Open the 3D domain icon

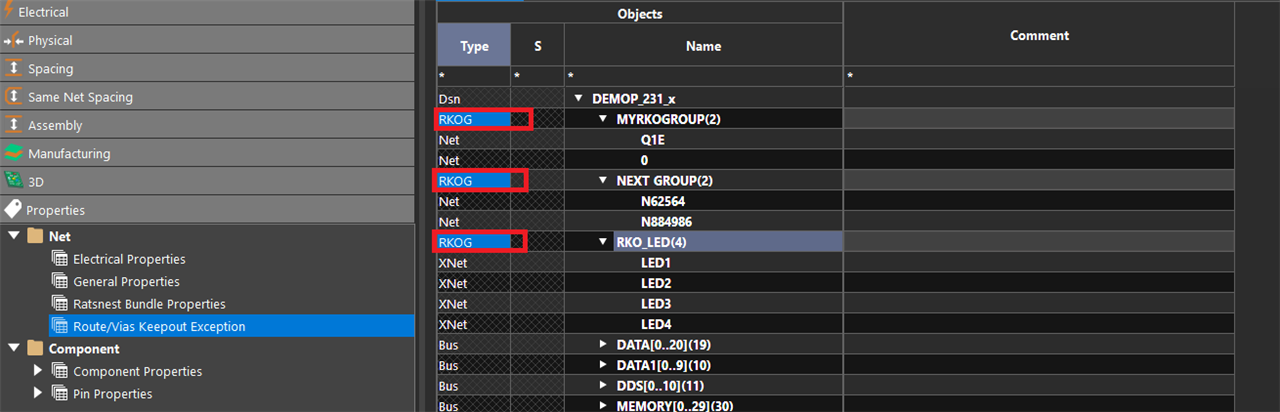click(13, 181)
